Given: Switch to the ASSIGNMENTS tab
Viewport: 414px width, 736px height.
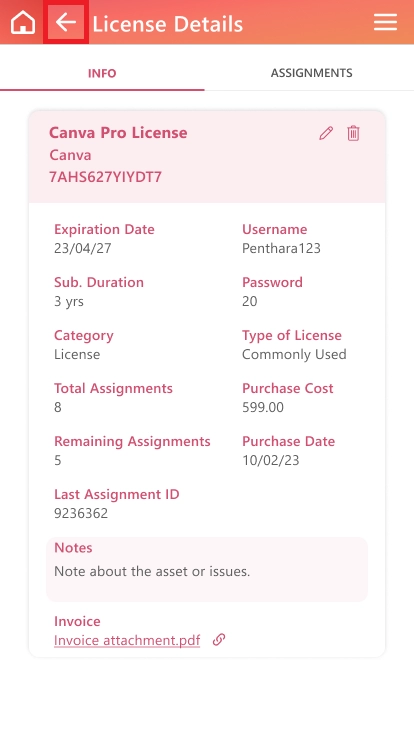Looking at the screenshot, I should coord(311,73).
